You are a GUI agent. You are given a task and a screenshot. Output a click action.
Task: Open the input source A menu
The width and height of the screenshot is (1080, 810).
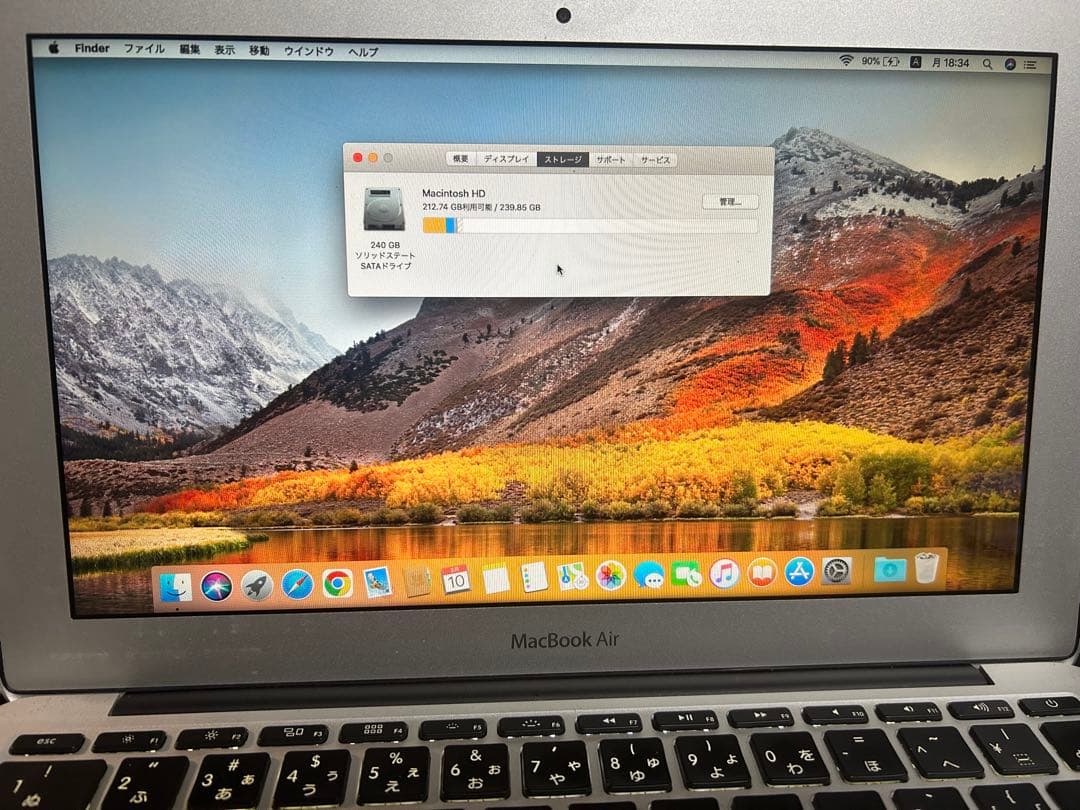[x=915, y=62]
